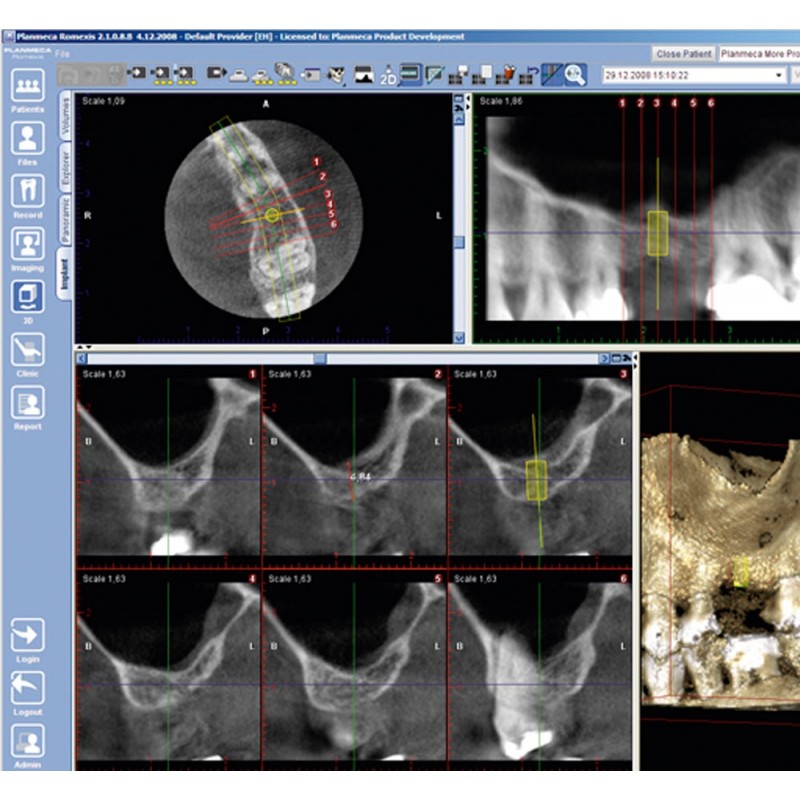Select the yellow implant in cross-section 3
This screenshot has height=800, width=800.
[x=537, y=480]
